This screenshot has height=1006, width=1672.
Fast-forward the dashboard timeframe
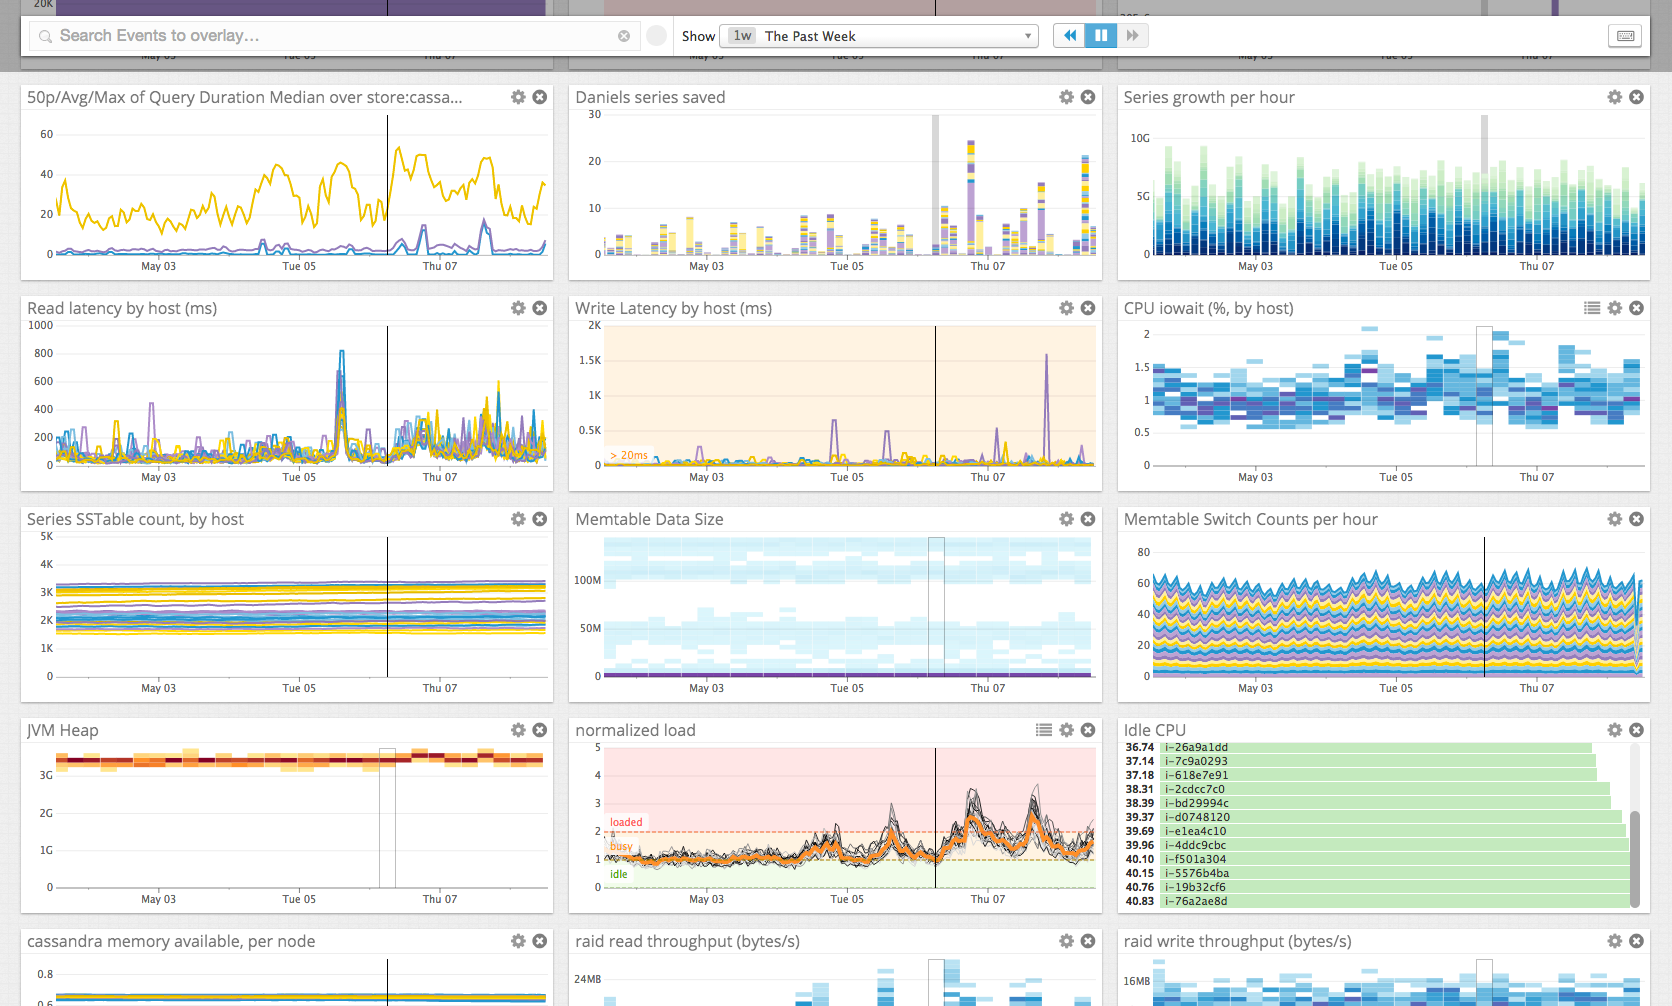[x=1133, y=35]
